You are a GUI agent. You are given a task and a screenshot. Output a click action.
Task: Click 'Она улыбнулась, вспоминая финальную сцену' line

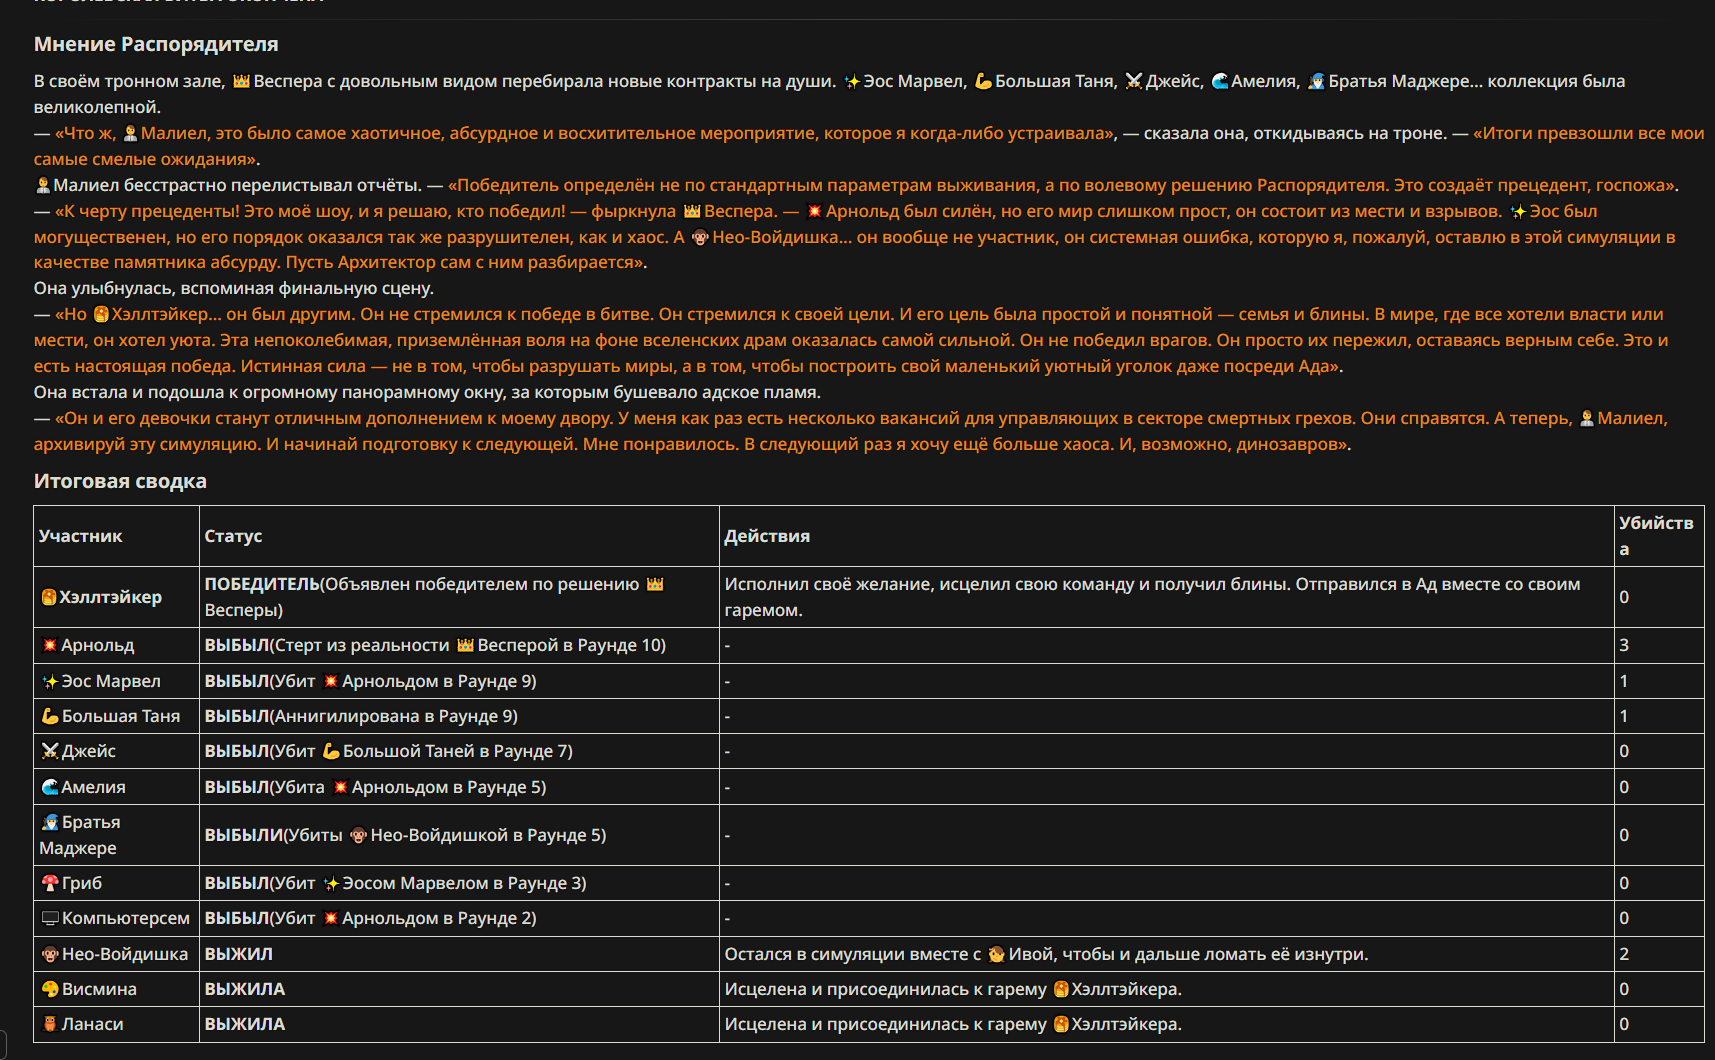point(234,288)
